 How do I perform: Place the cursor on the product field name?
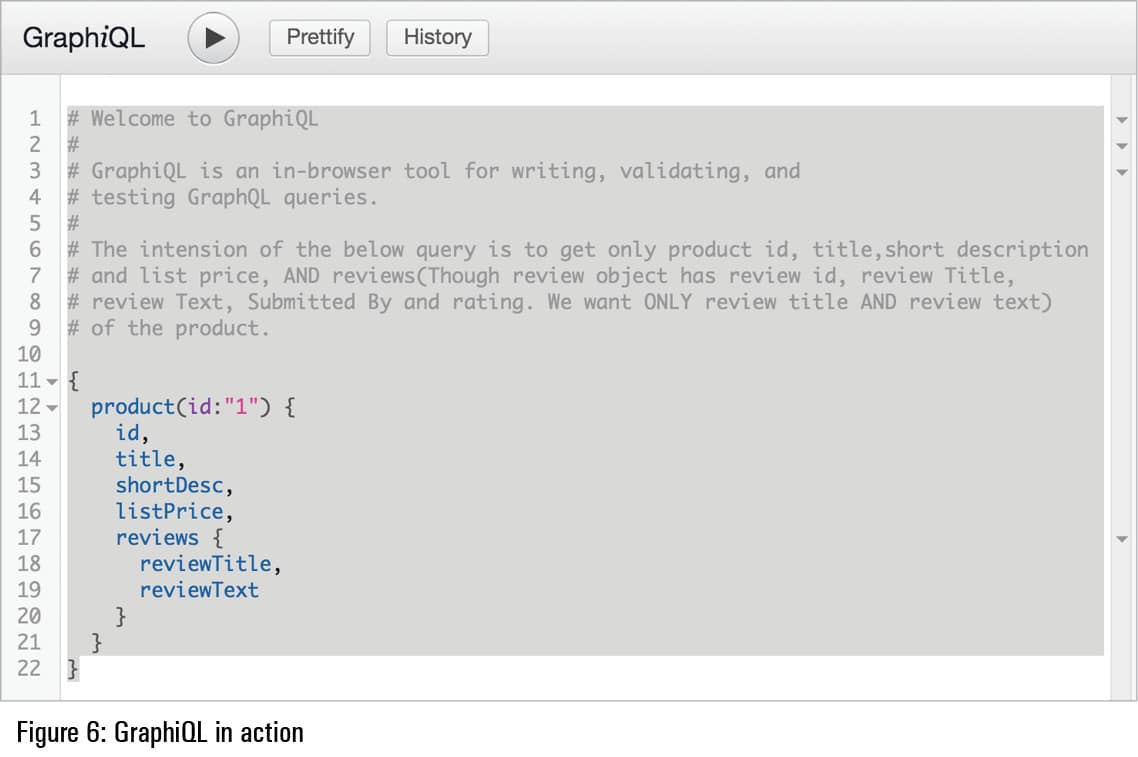pos(130,406)
